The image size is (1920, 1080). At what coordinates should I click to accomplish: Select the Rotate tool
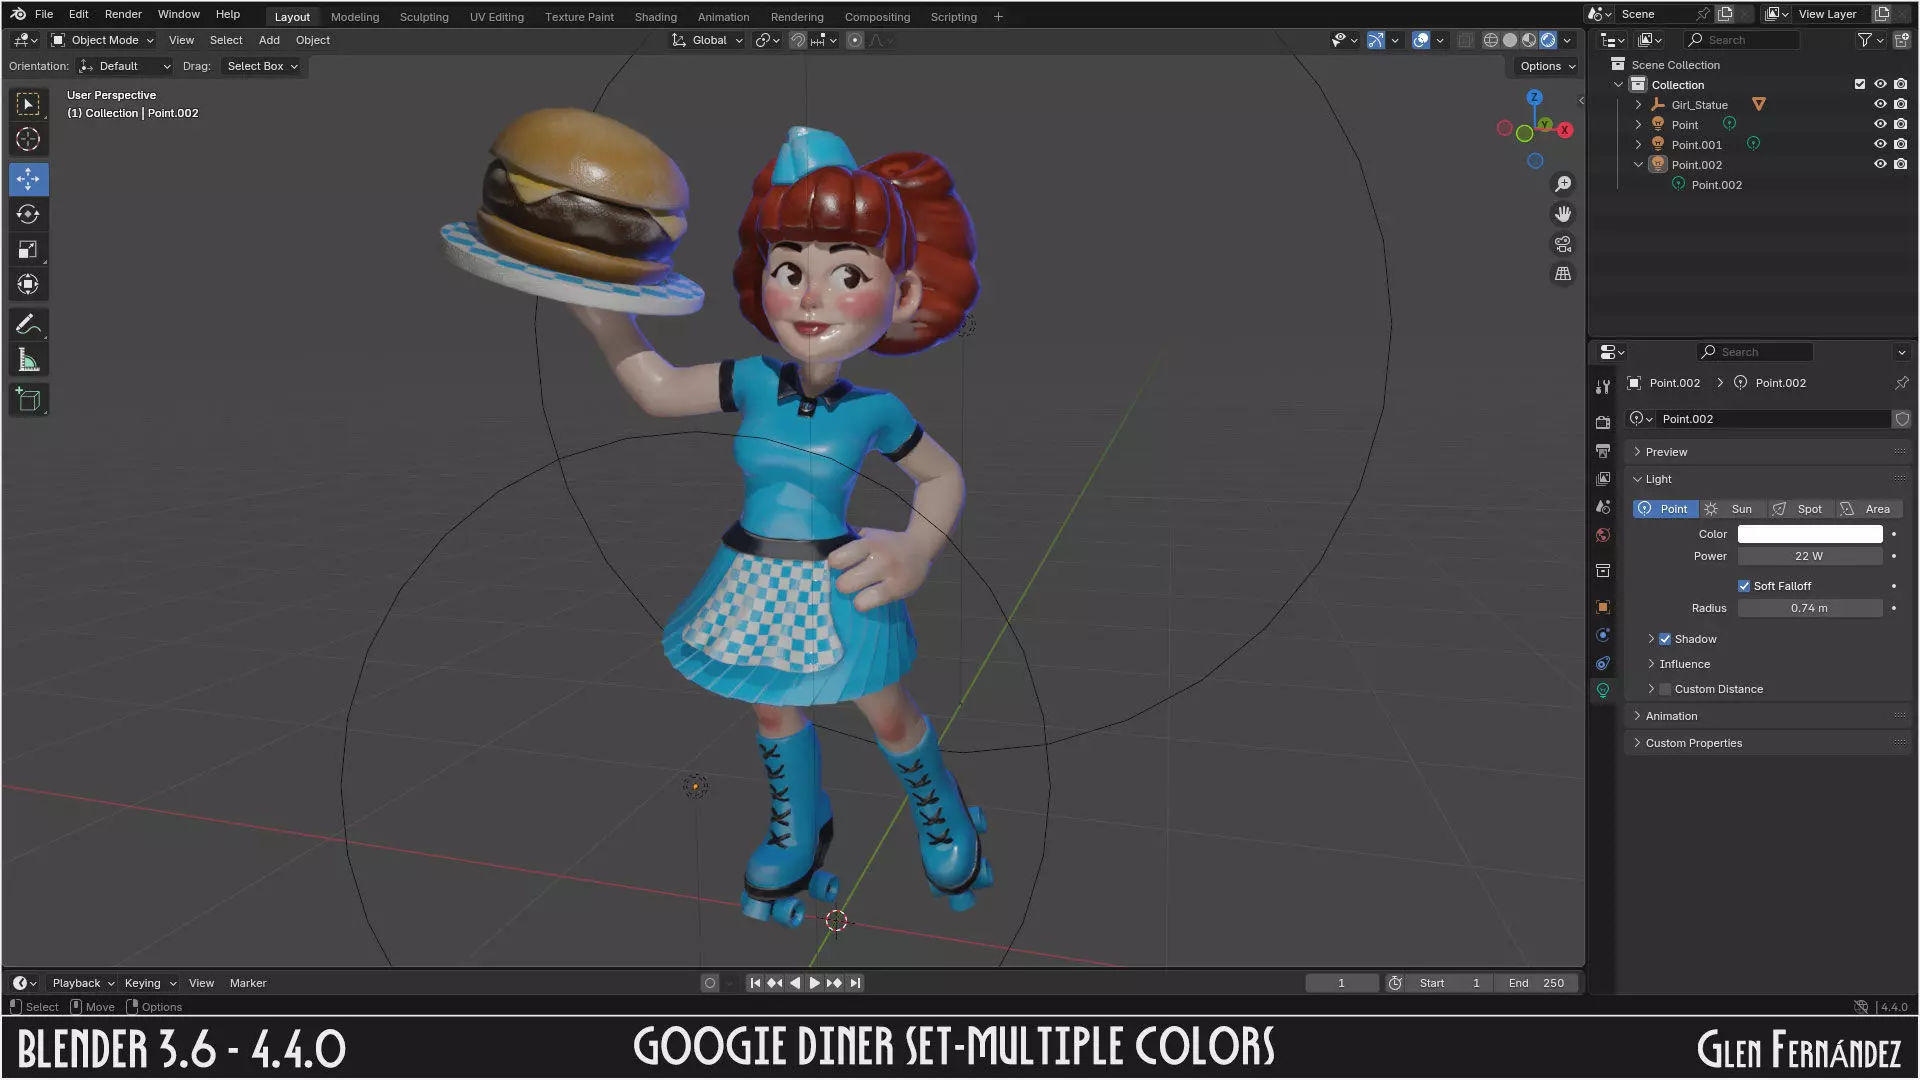click(x=28, y=214)
